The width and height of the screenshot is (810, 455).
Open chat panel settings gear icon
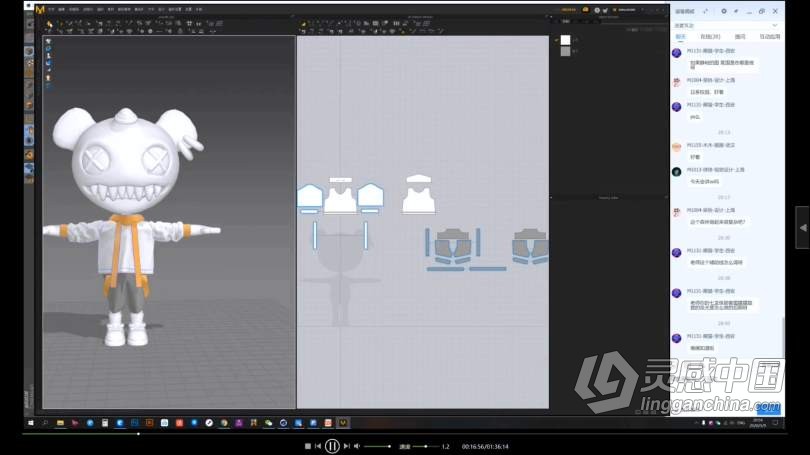(724, 11)
